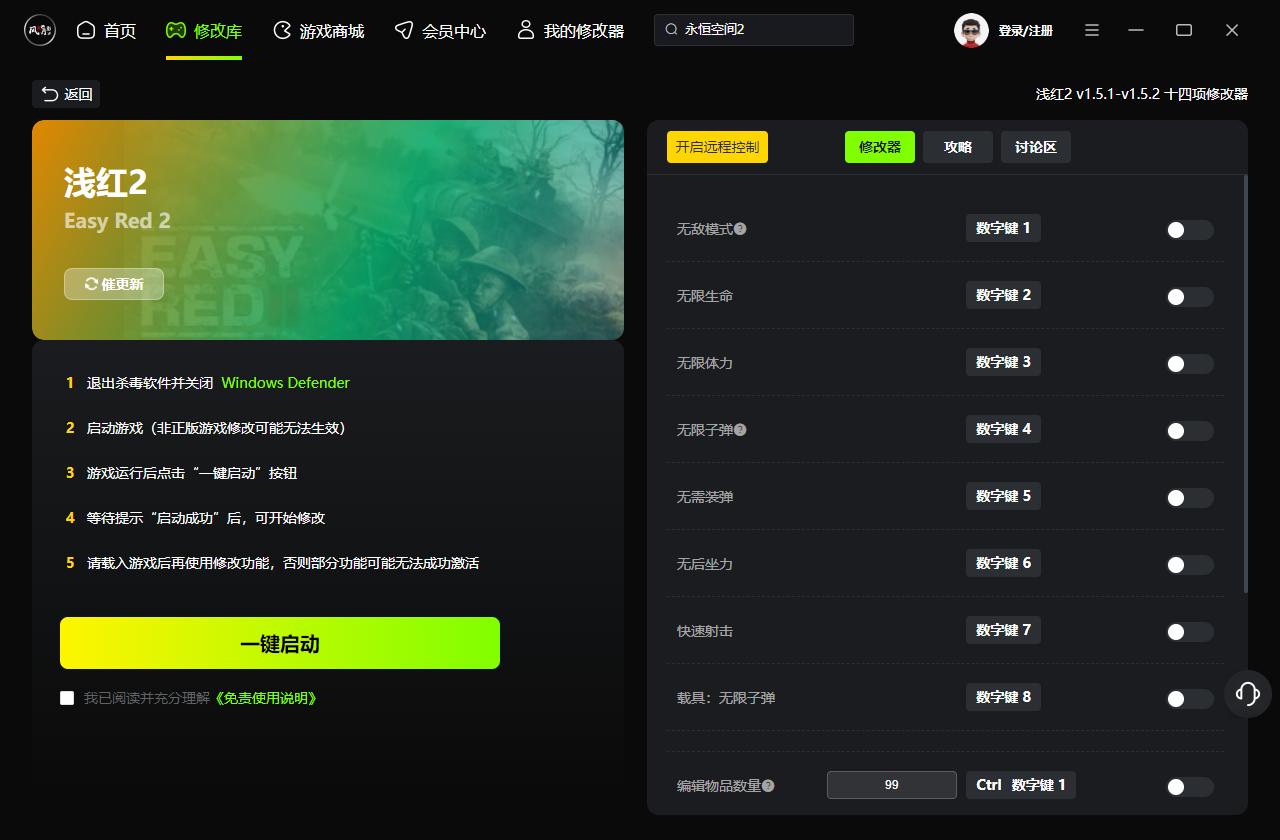Open the 《免责使用说明》 link
The image size is (1280, 840).
pyautogui.click(x=266, y=698)
